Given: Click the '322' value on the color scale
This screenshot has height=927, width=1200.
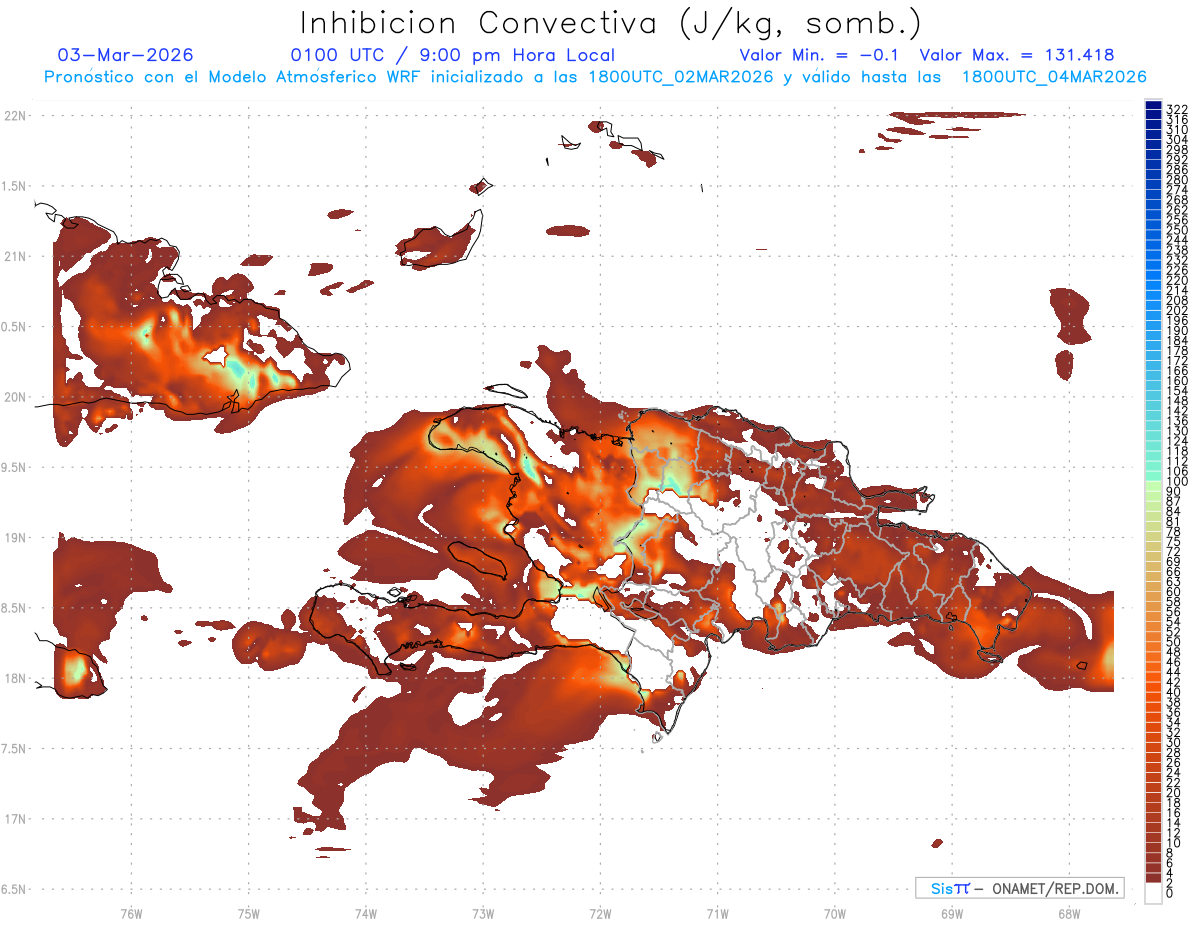Looking at the screenshot, I should [1176, 108].
